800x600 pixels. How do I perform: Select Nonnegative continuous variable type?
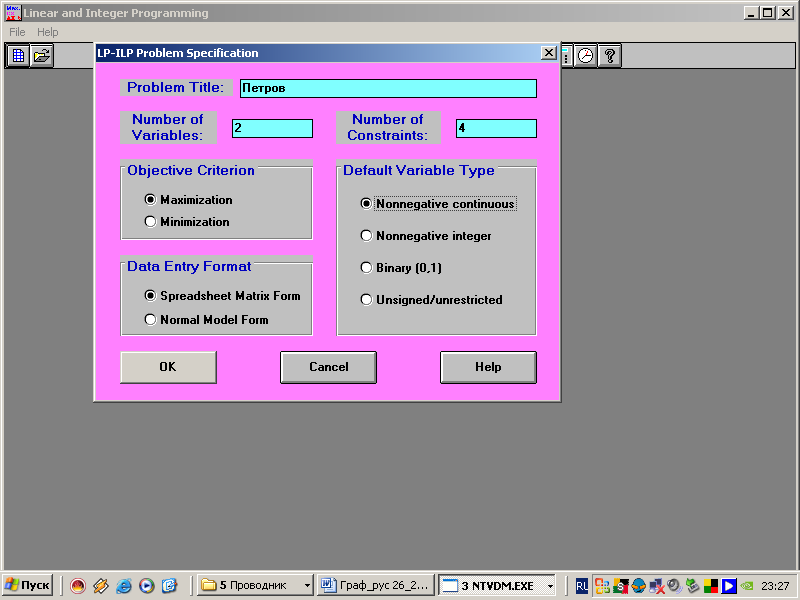pos(366,204)
